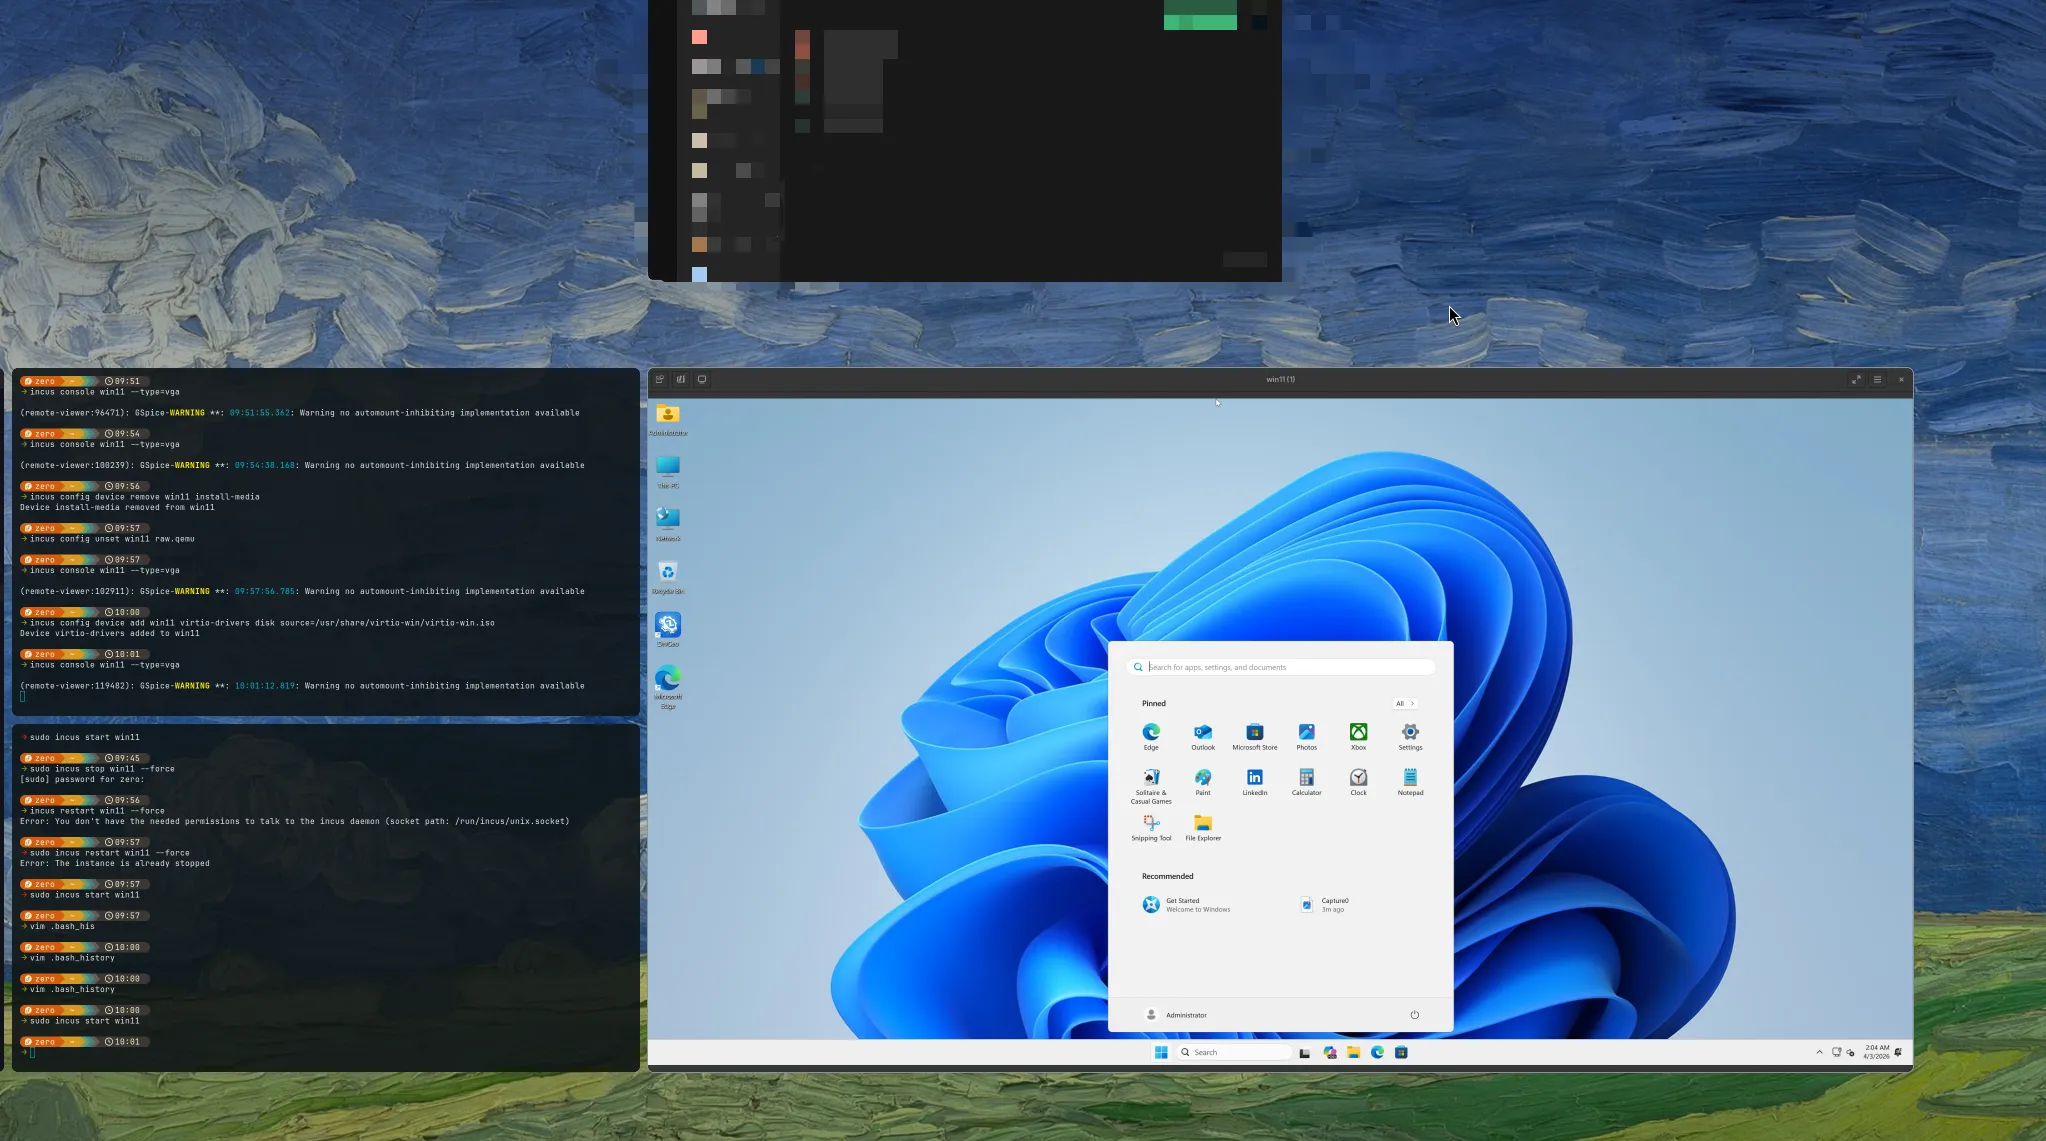Click the Administrator account button

coord(1176,1015)
